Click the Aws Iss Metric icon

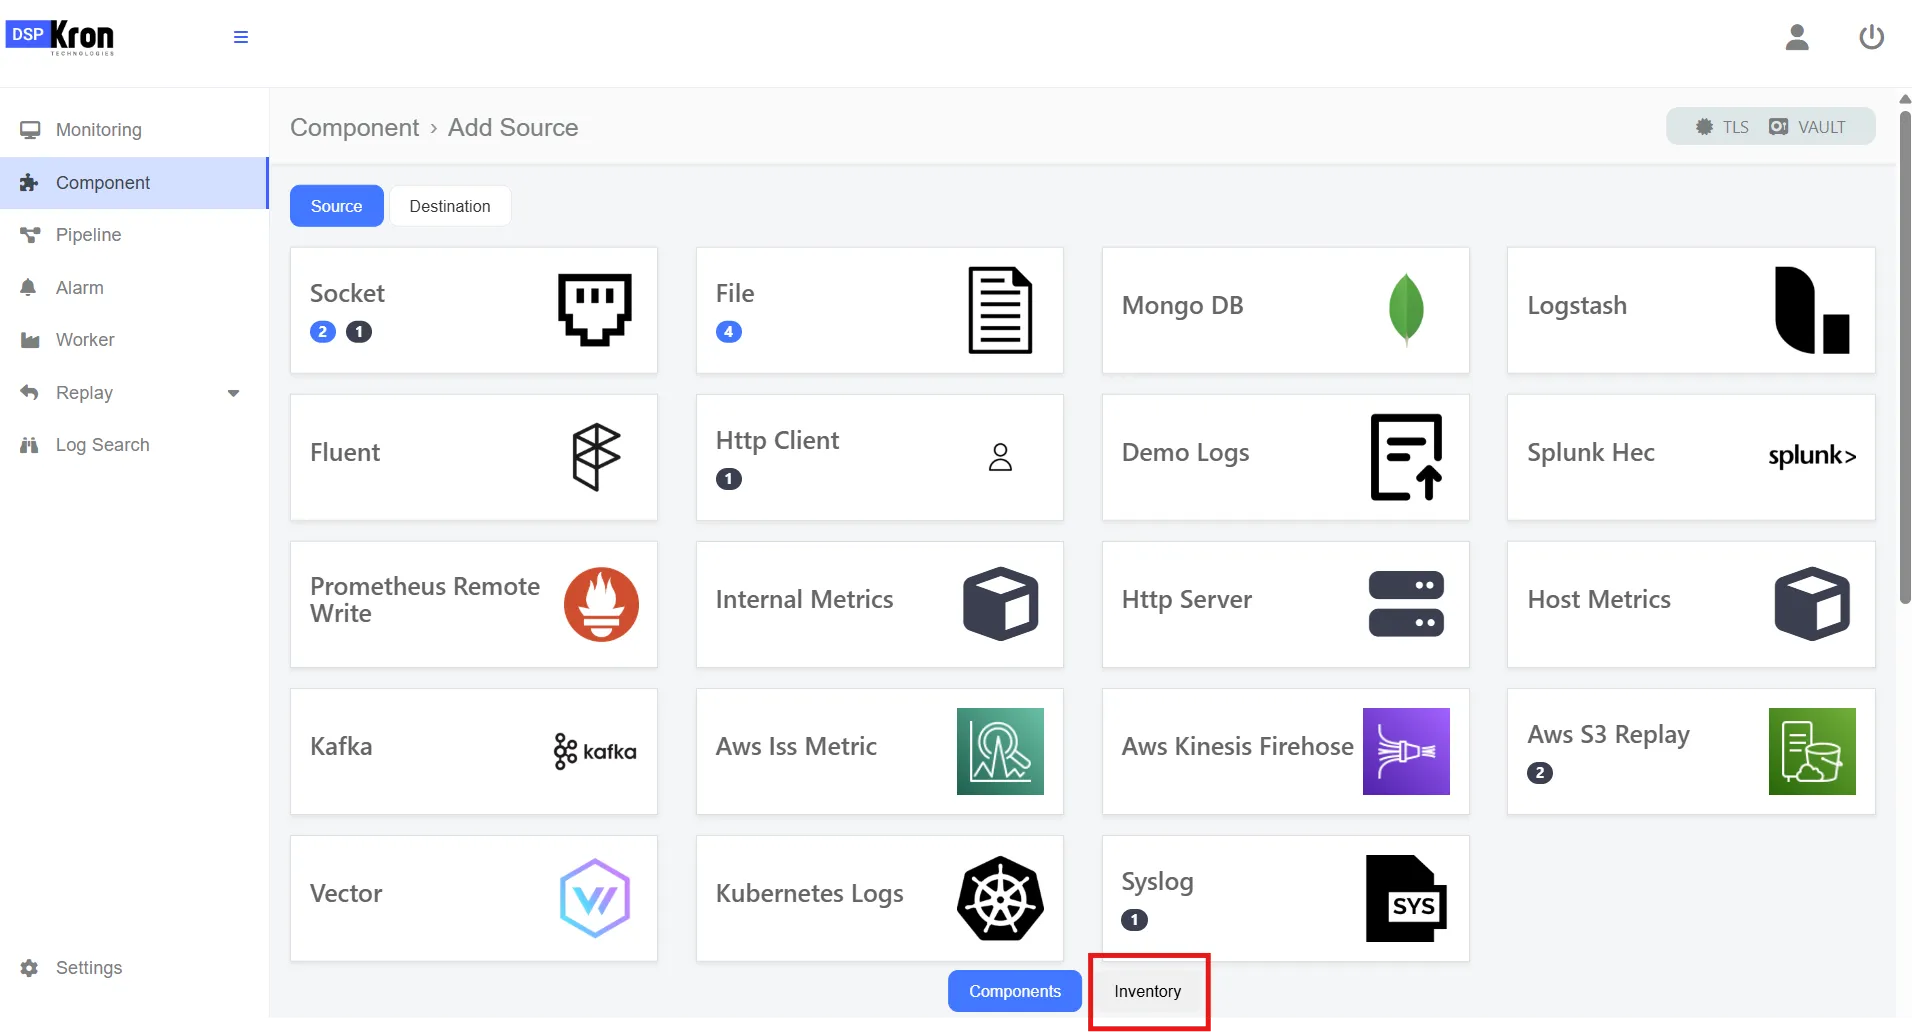[1000, 751]
